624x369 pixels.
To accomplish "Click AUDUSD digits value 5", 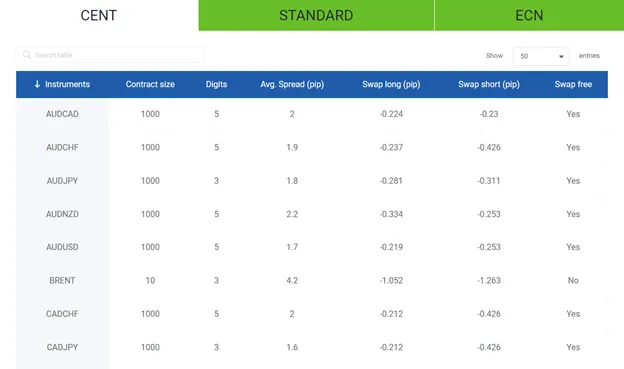I will [216, 247].
